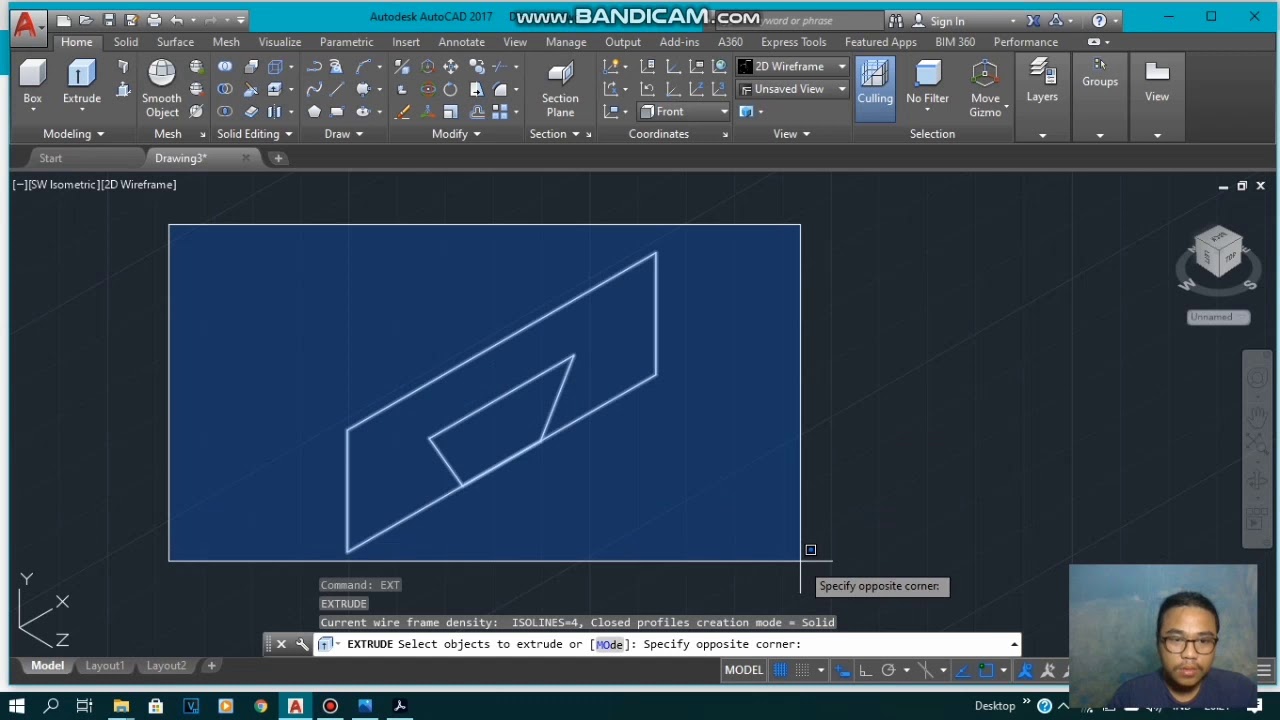This screenshot has height=720, width=1280.
Task: Select the Box solid tool
Action: pyautogui.click(x=32, y=82)
